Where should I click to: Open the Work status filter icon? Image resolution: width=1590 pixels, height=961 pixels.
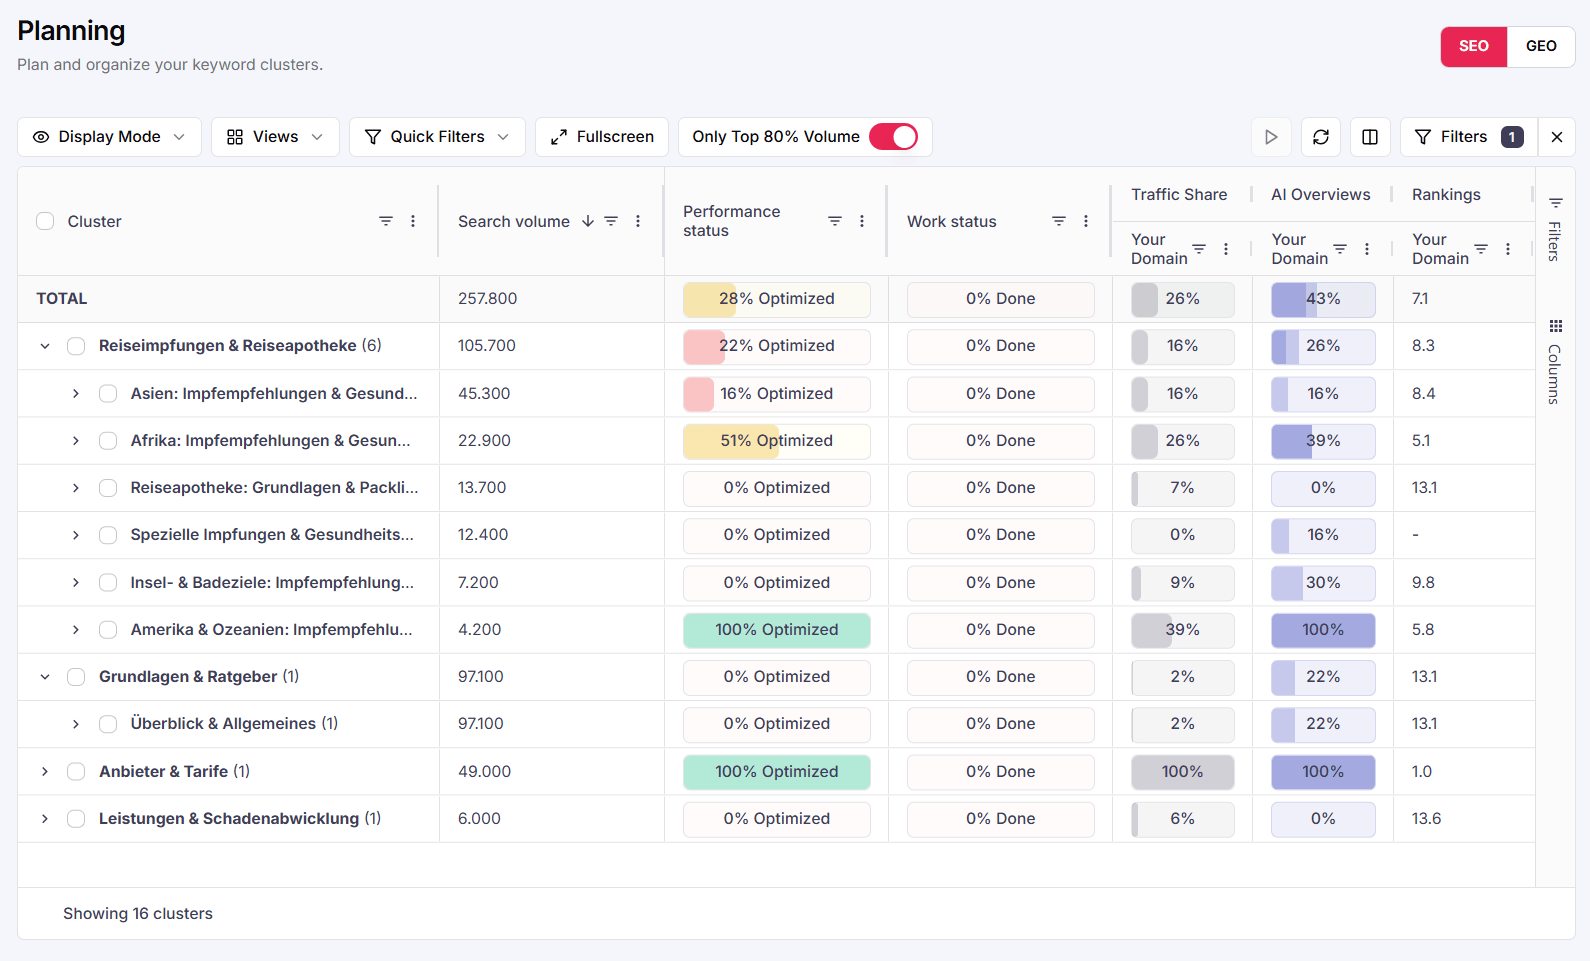1059,221
